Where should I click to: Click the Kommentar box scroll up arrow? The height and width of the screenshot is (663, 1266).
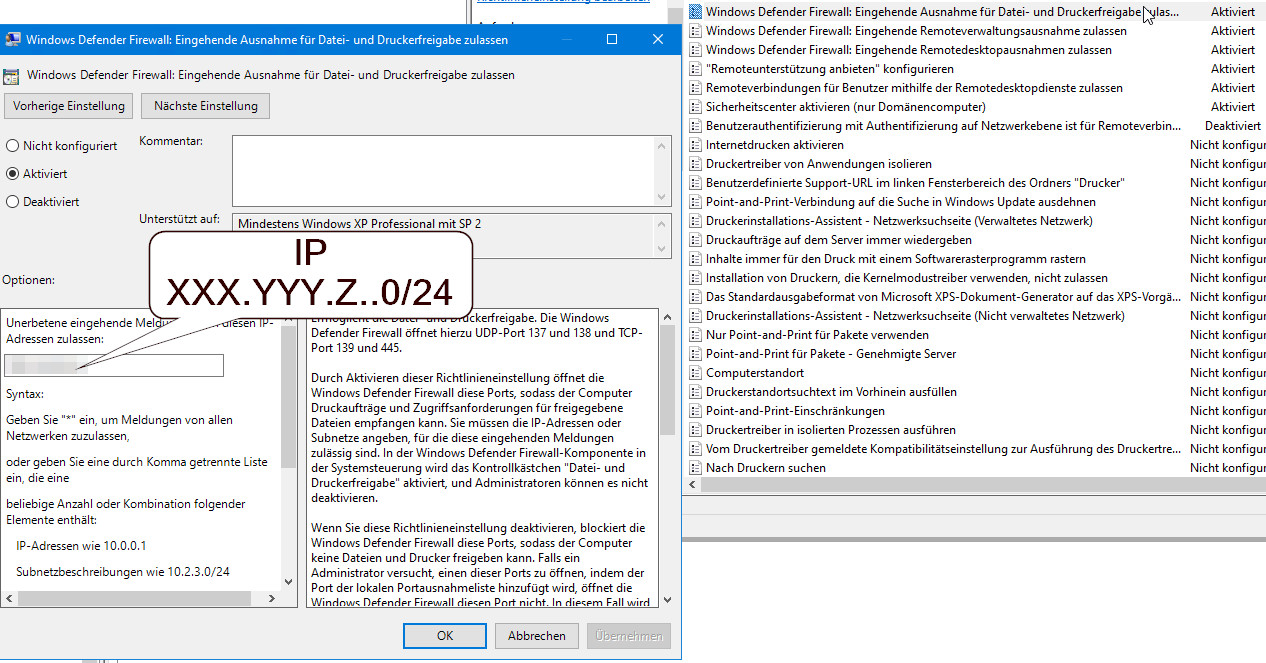click(663, 145)
